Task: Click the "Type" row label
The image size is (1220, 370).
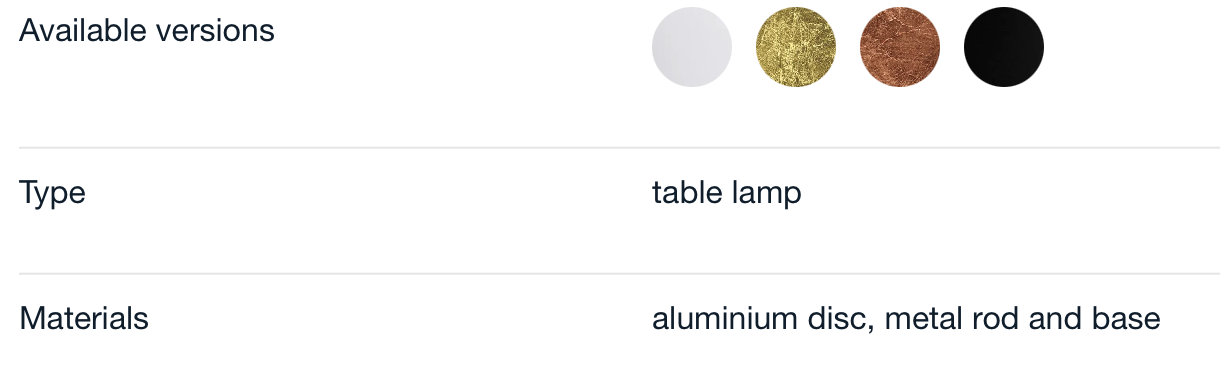Action: (x=52, y=192)
